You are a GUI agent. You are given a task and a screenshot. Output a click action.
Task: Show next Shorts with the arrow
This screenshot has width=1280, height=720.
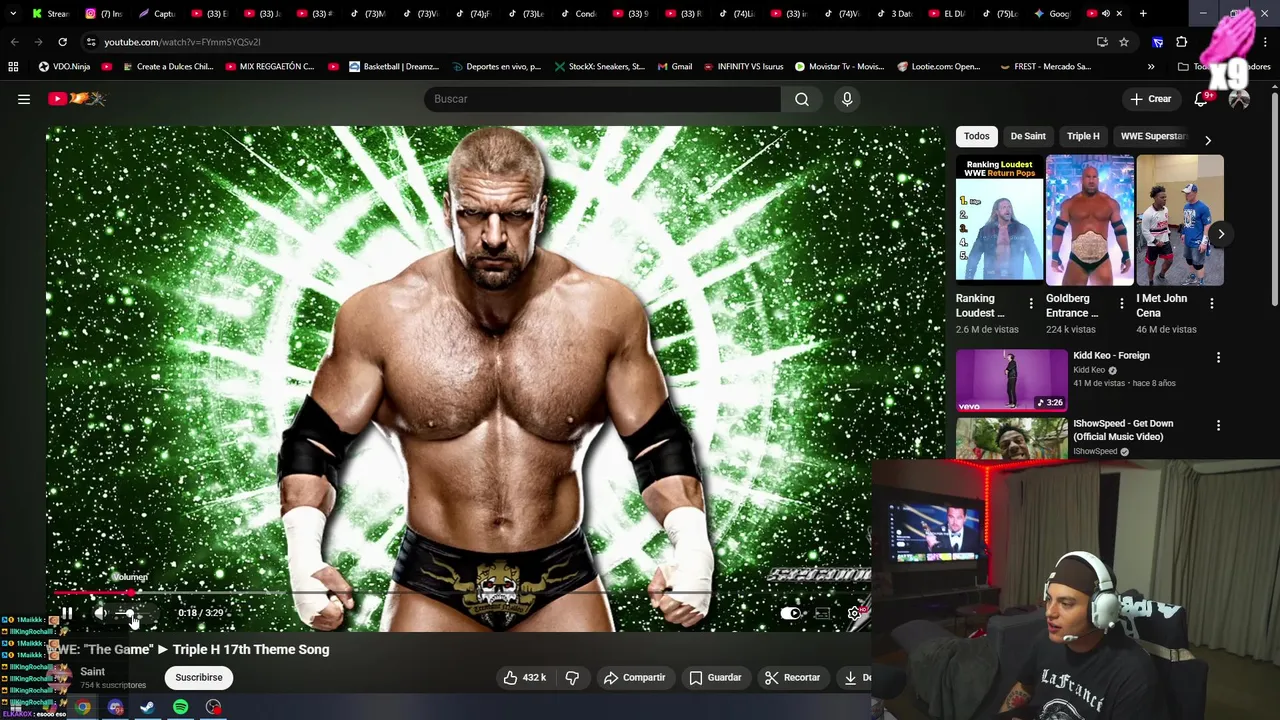pos(1221,234)
